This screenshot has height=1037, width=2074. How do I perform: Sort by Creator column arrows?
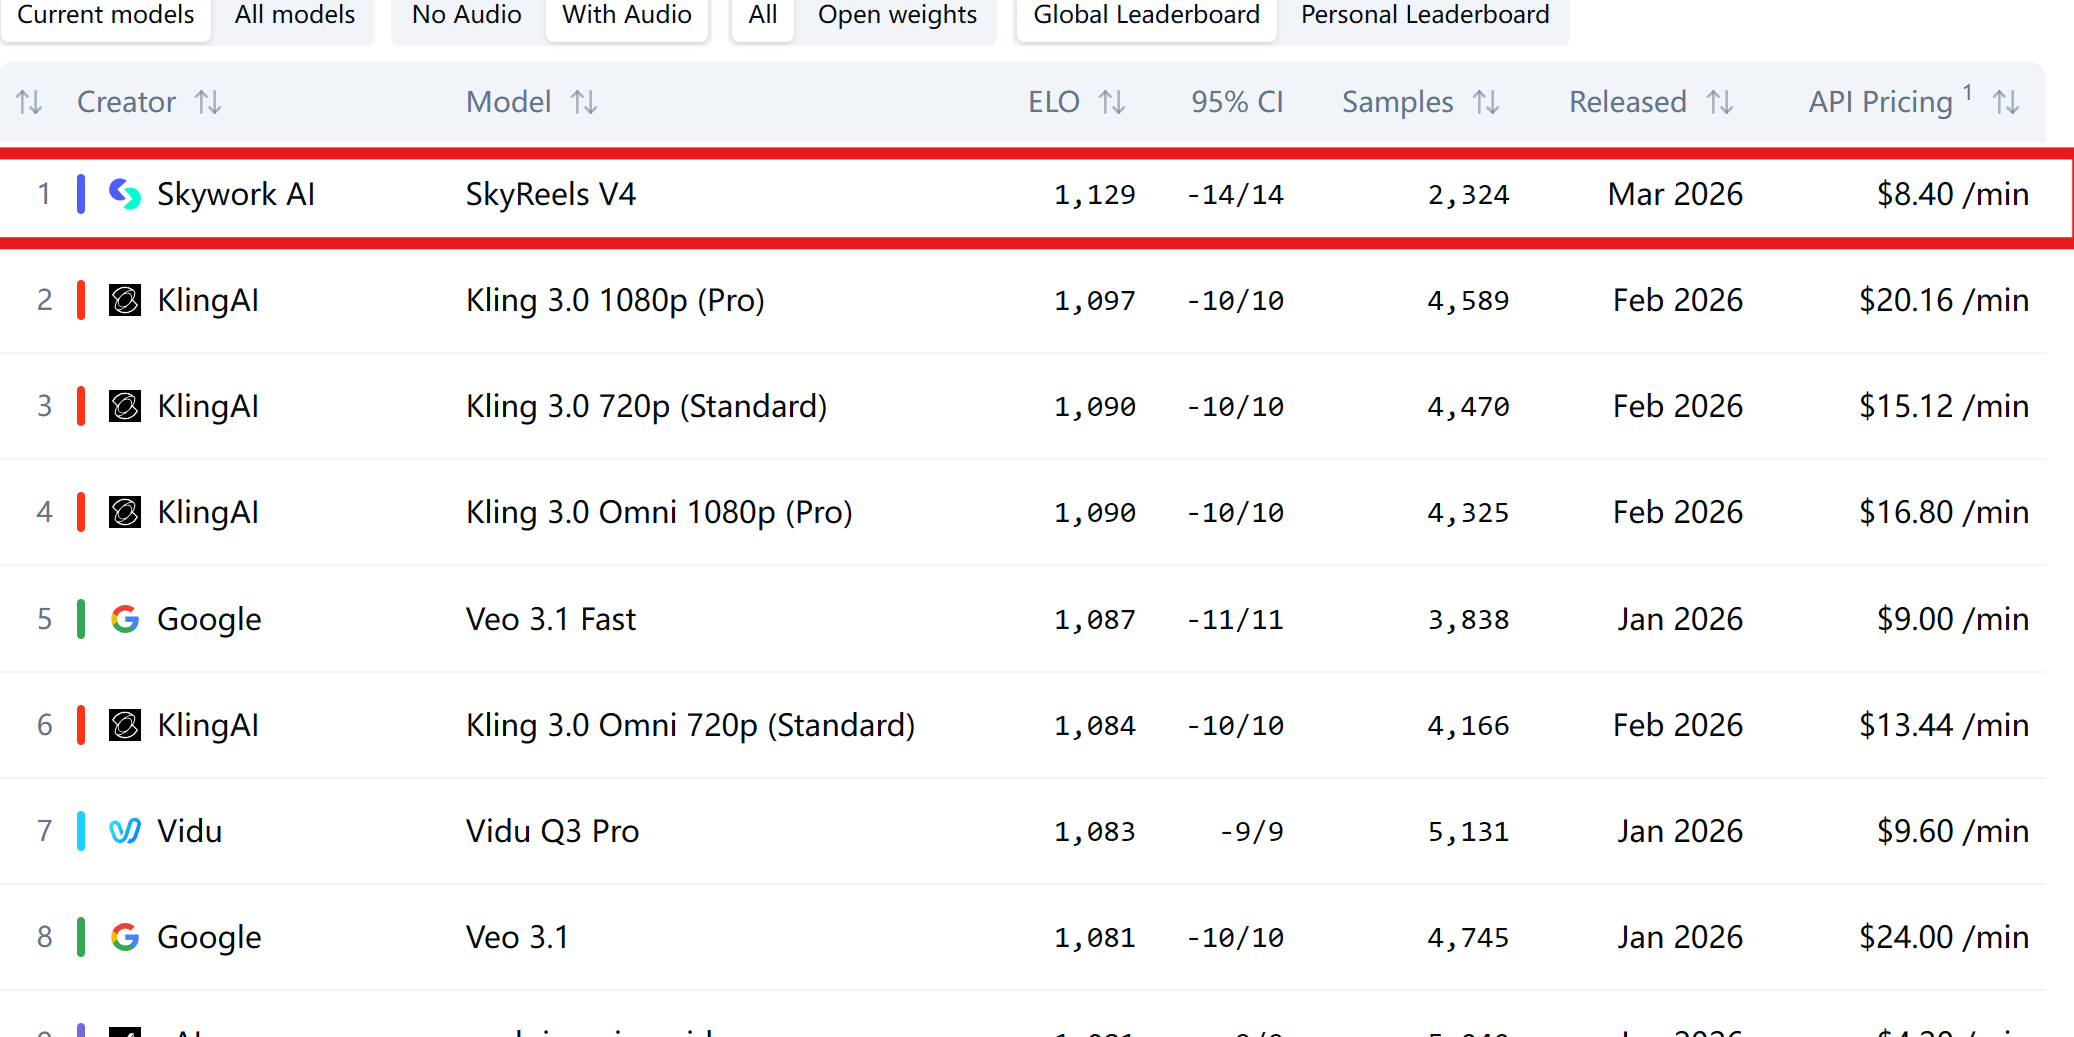click(x=208, y=102)
